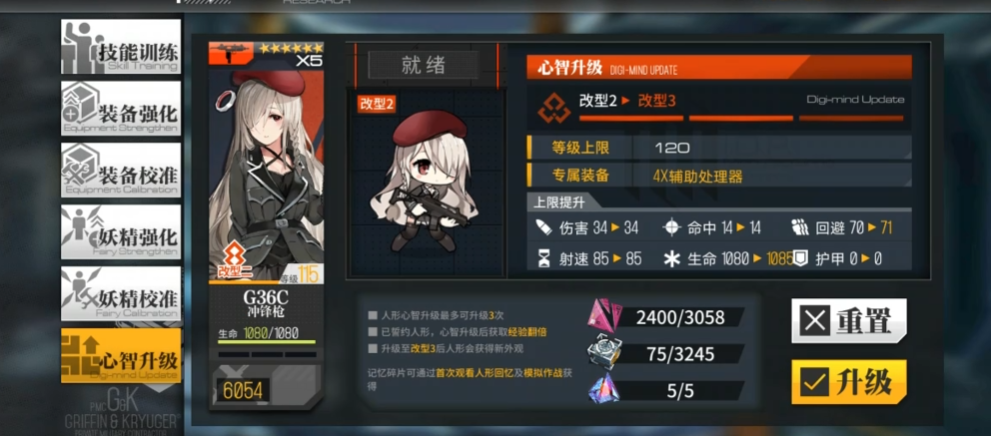Select the 心智升级 Digi-mind Update tab
991x436 pixels.
pyautogui.click(x=121, y=356)
